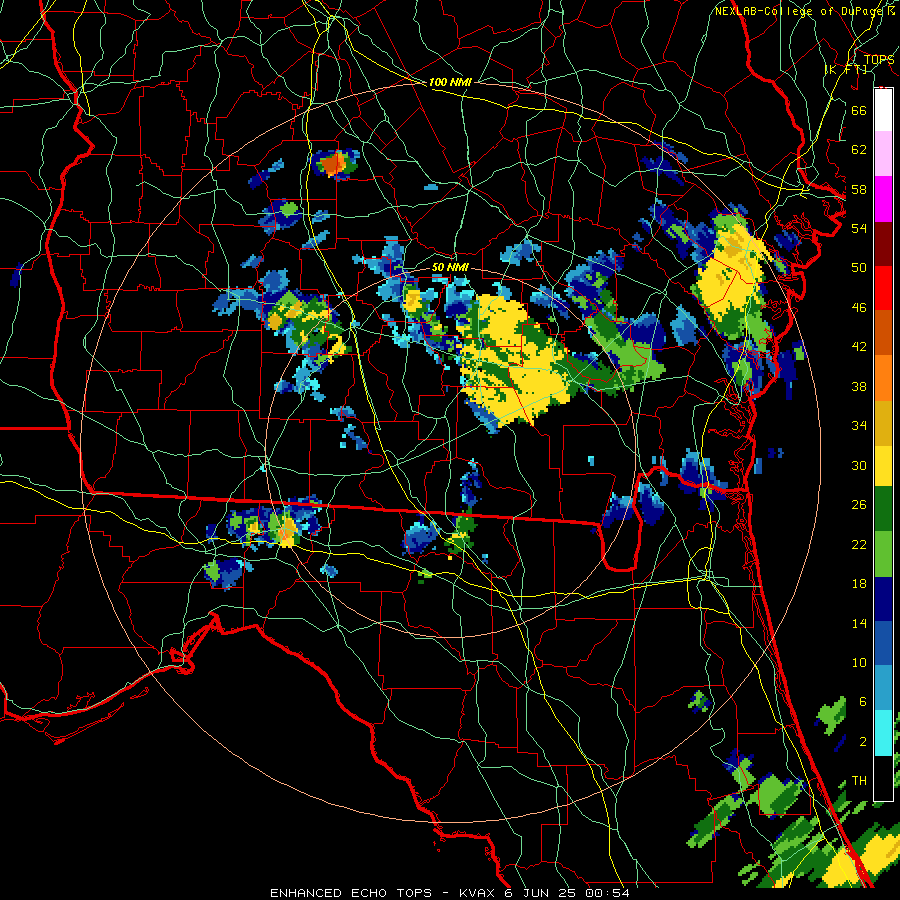Click the light orange legend swatch
The image size is (900, 900).
click(x=883, y=377)
